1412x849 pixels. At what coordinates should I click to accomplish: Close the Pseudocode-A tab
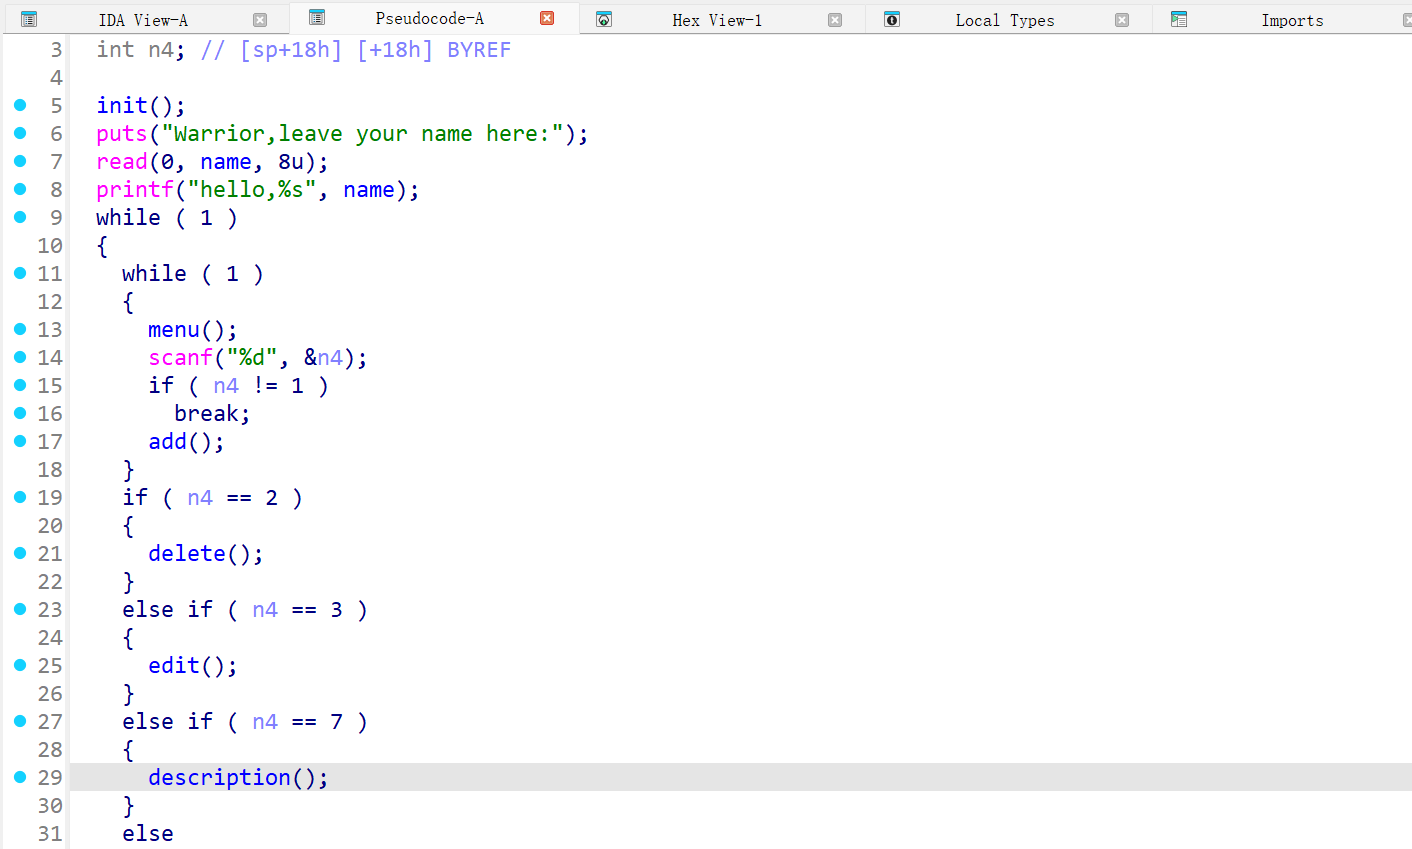(547, 18)
